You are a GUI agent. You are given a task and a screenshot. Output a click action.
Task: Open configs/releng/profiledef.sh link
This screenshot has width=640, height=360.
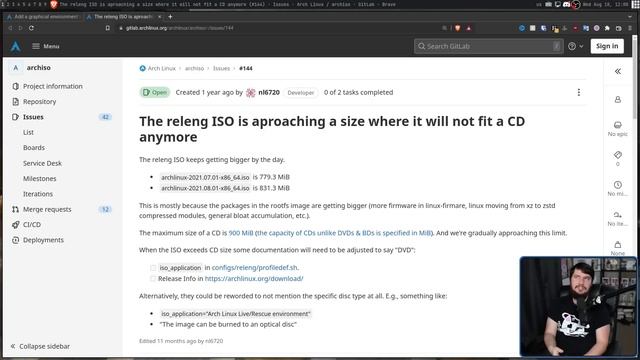tap(255, 268)
